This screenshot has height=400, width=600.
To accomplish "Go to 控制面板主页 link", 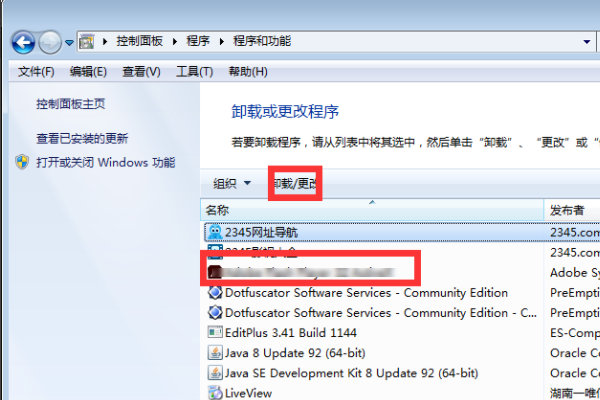I will [71, 104].
